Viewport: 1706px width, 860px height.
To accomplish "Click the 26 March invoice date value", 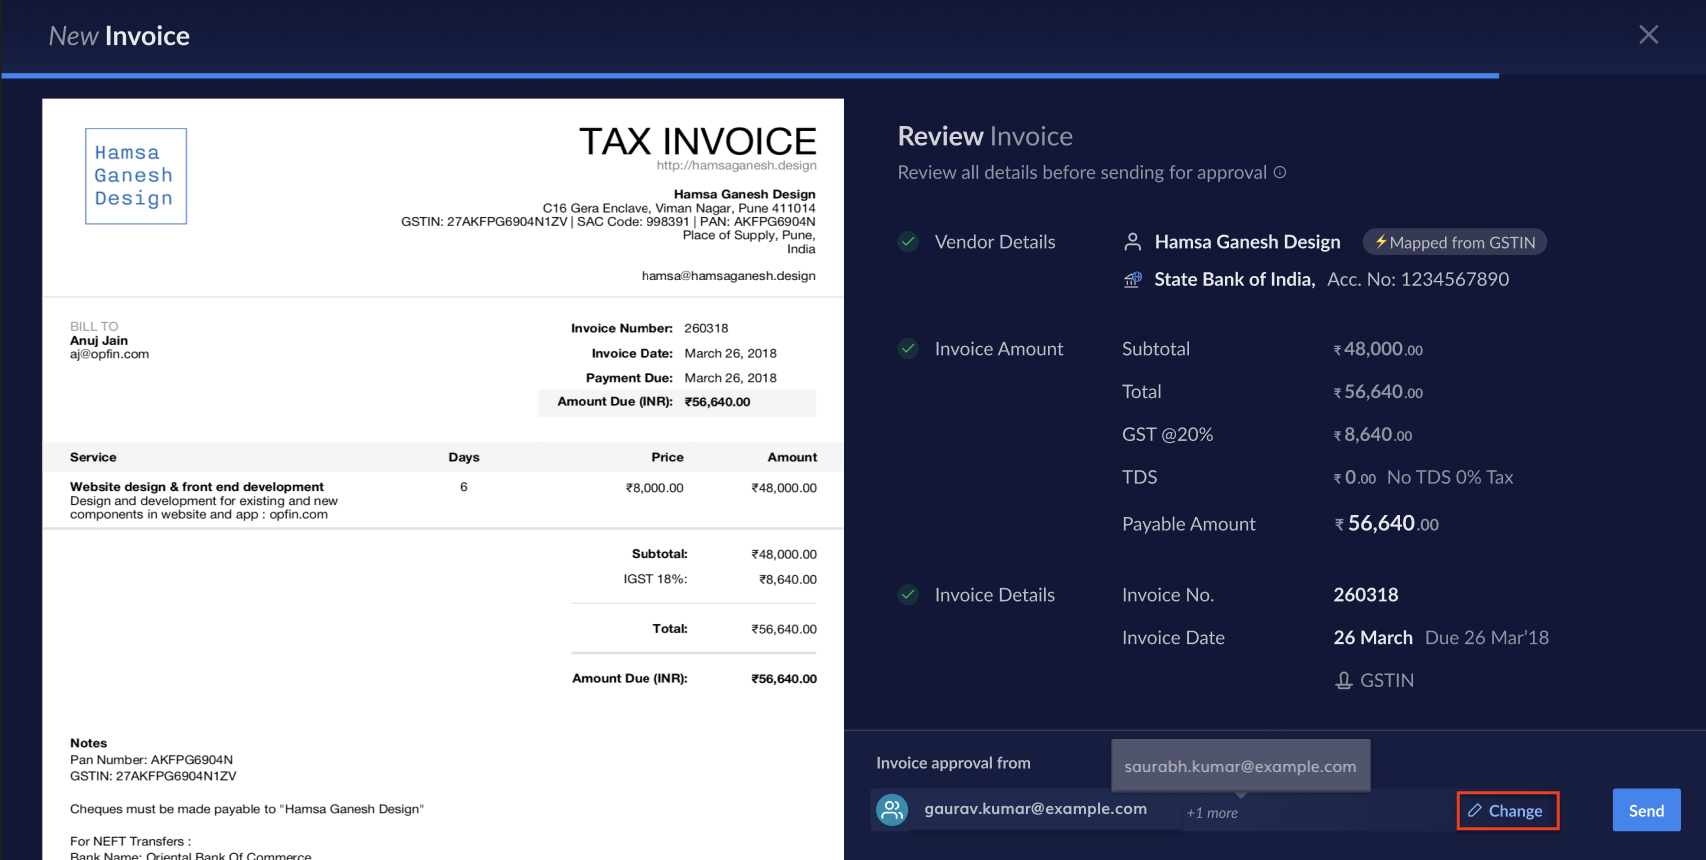I will click(x=1373, y=637).
